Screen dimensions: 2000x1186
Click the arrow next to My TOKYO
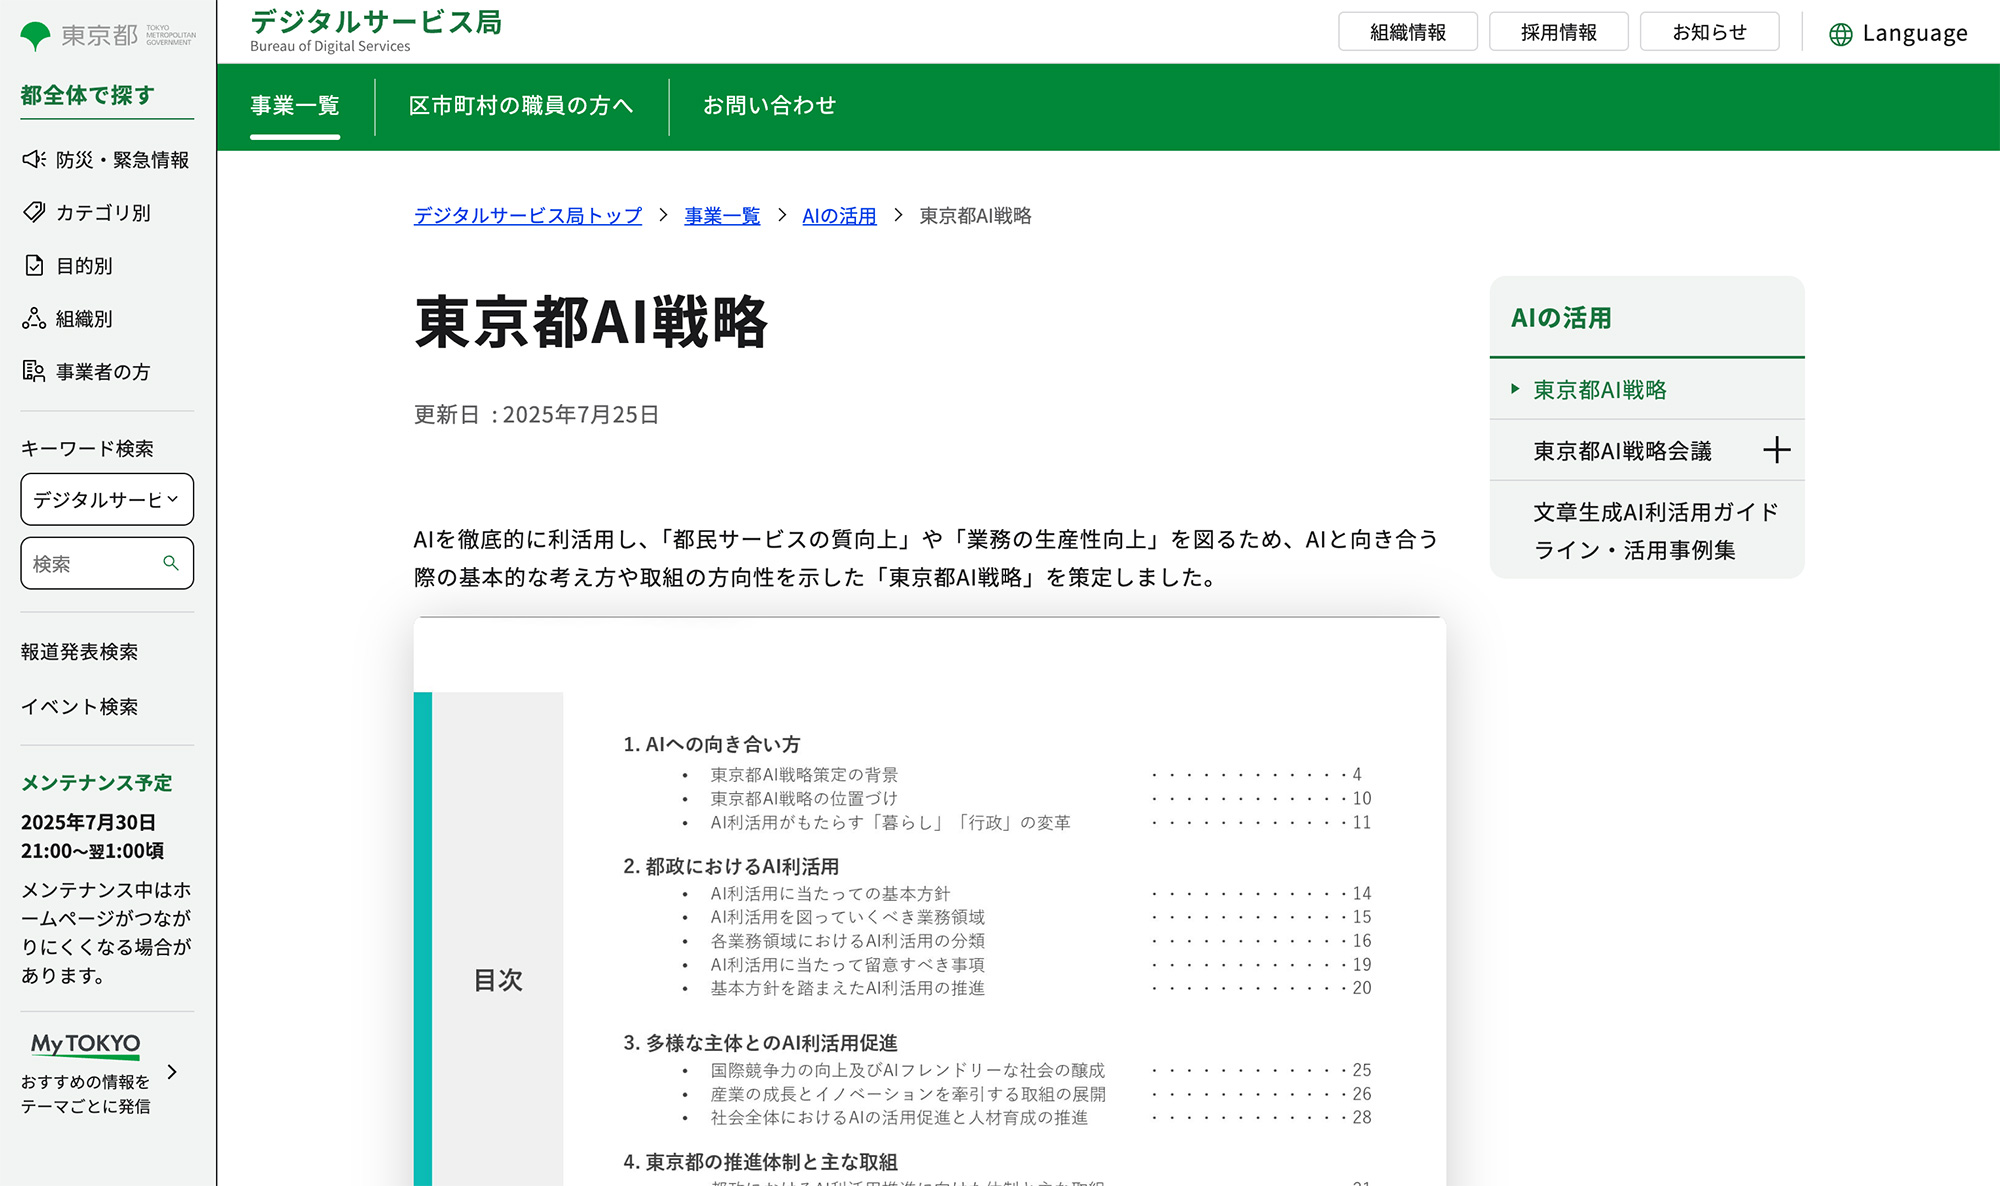pyautogui.click(x=172, y=1072)
